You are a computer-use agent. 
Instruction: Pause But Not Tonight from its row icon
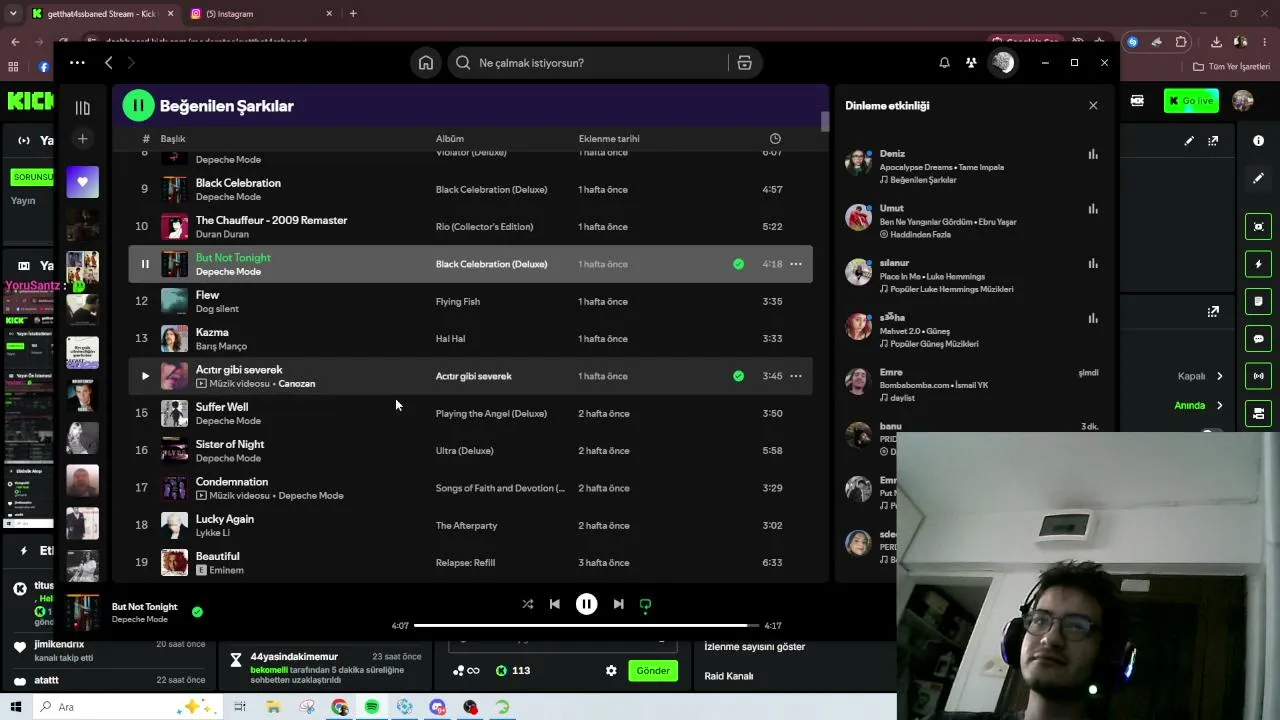coord(145,264)
